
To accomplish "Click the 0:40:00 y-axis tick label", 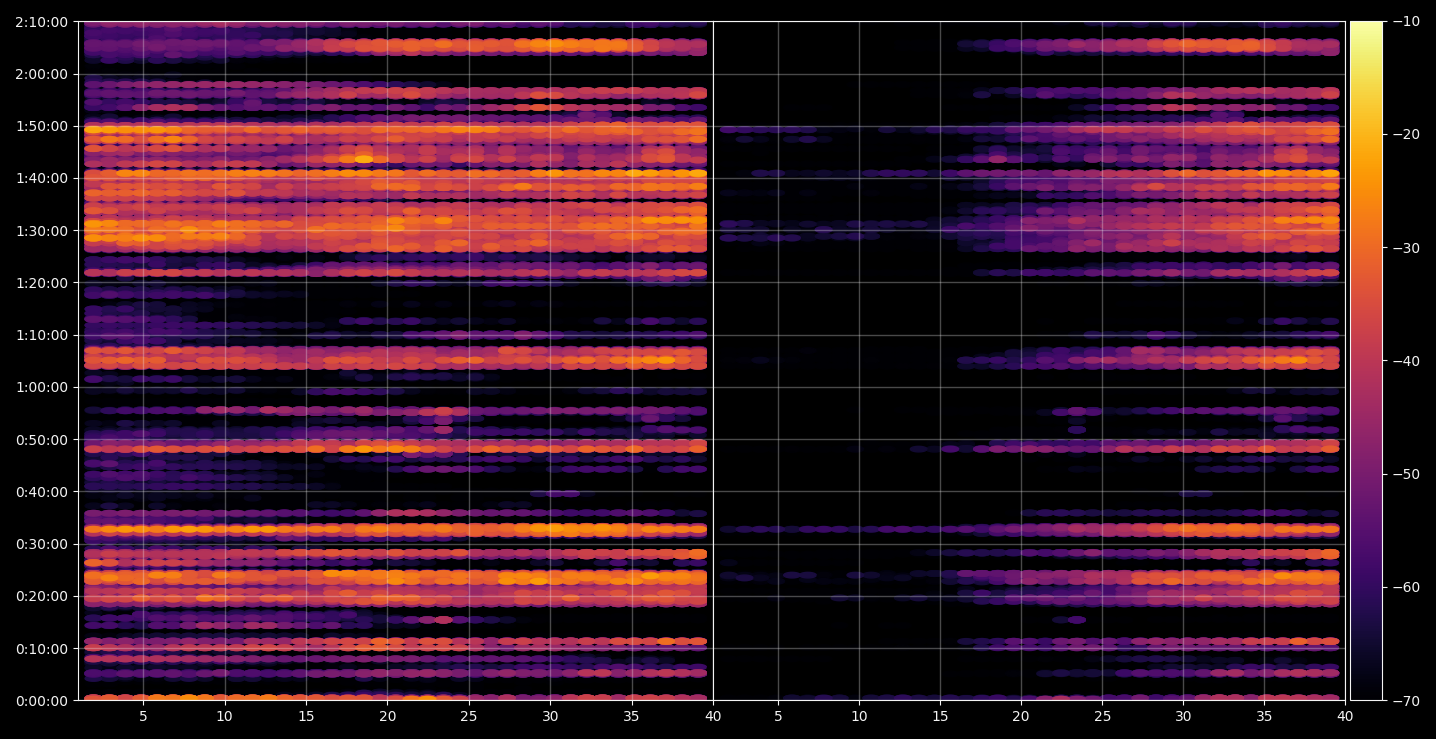I will coord(41,491).
